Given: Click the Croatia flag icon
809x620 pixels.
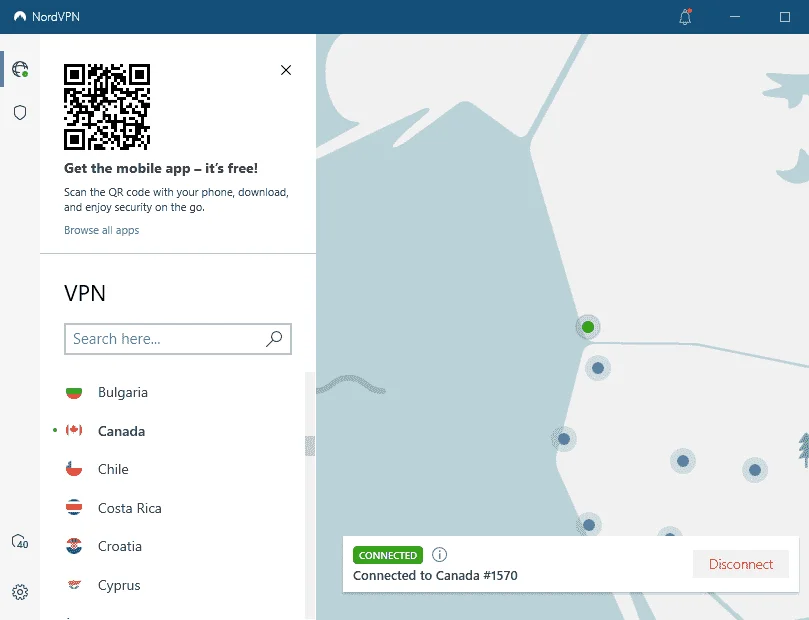Looking at the screenshot, I should 74,546.
